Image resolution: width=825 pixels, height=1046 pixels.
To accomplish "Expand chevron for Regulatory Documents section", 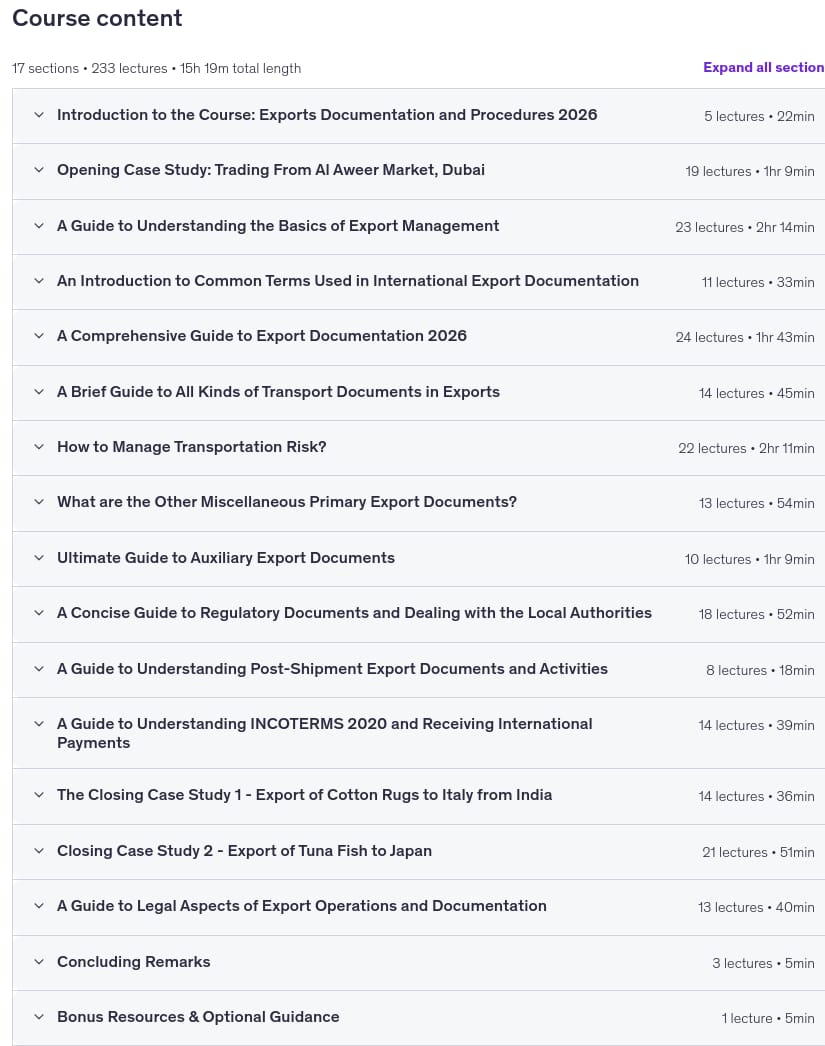I will tap(39, 612).
